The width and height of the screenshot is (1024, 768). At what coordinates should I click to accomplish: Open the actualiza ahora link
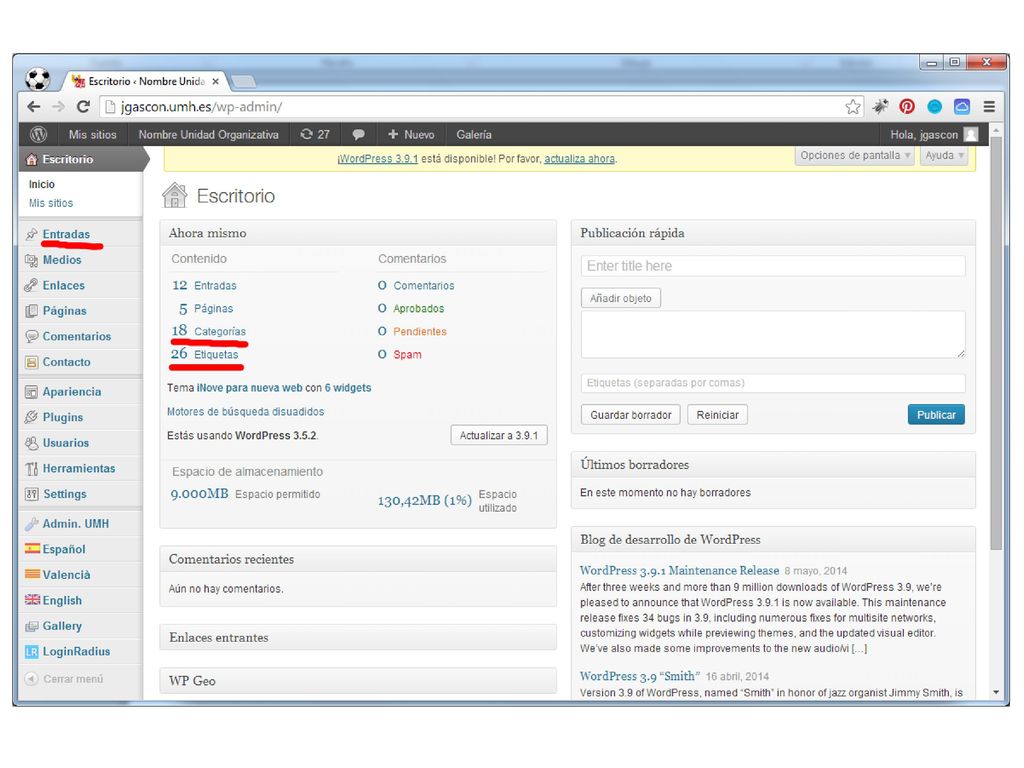[x=580, y=159]
